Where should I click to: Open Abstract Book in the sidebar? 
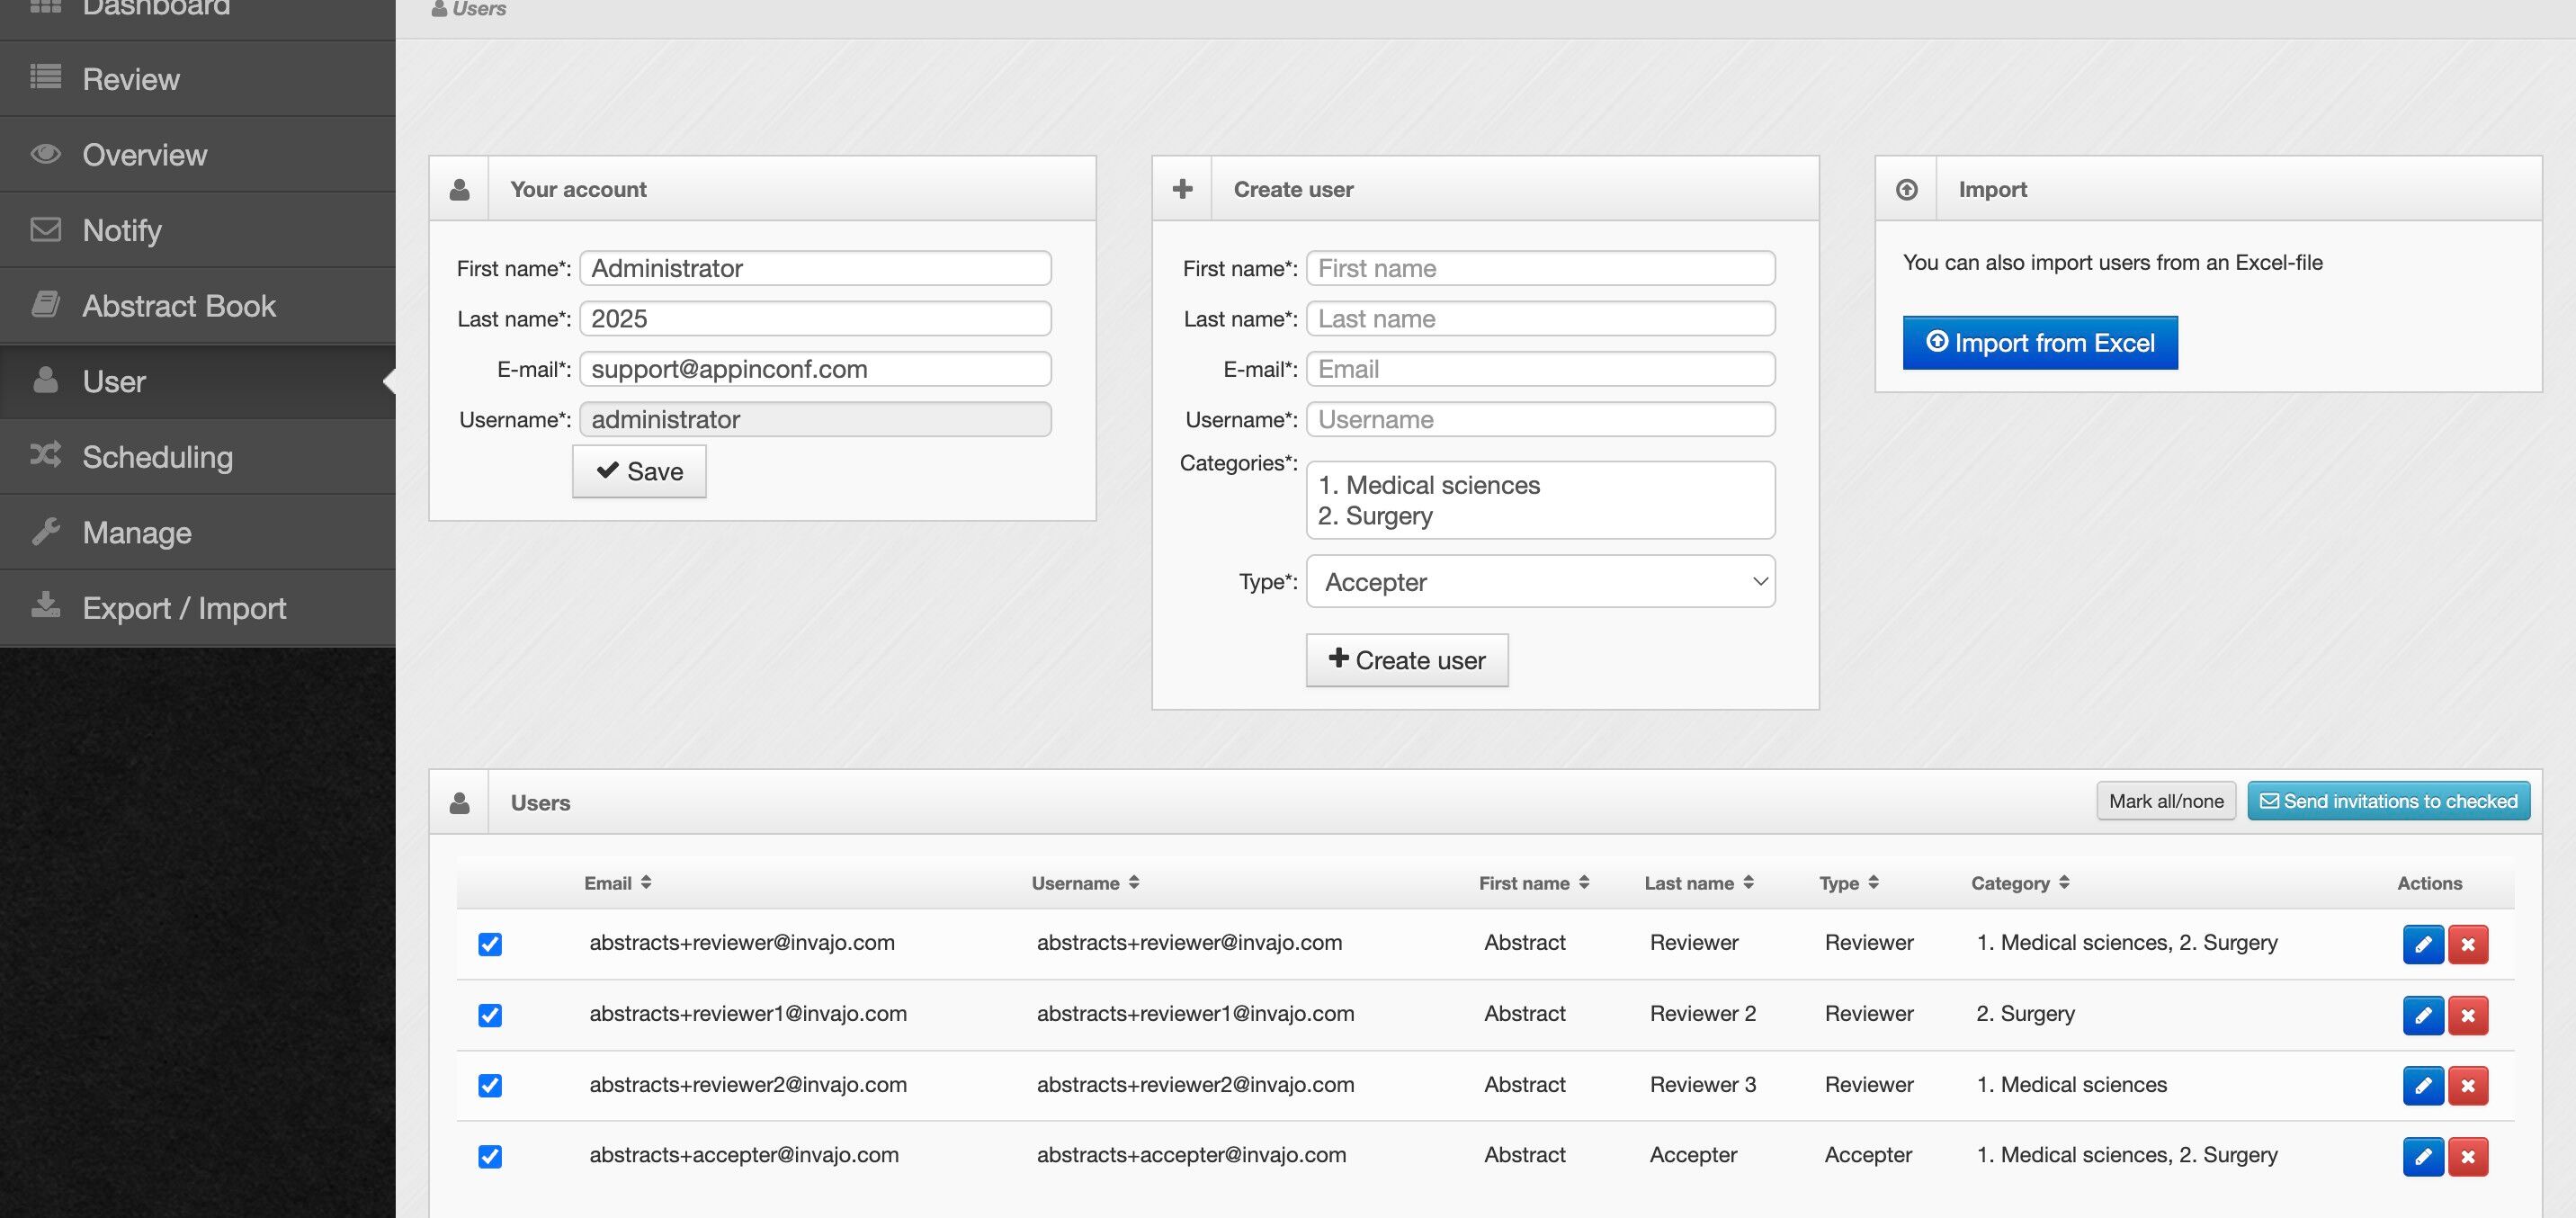click(179, 306)
